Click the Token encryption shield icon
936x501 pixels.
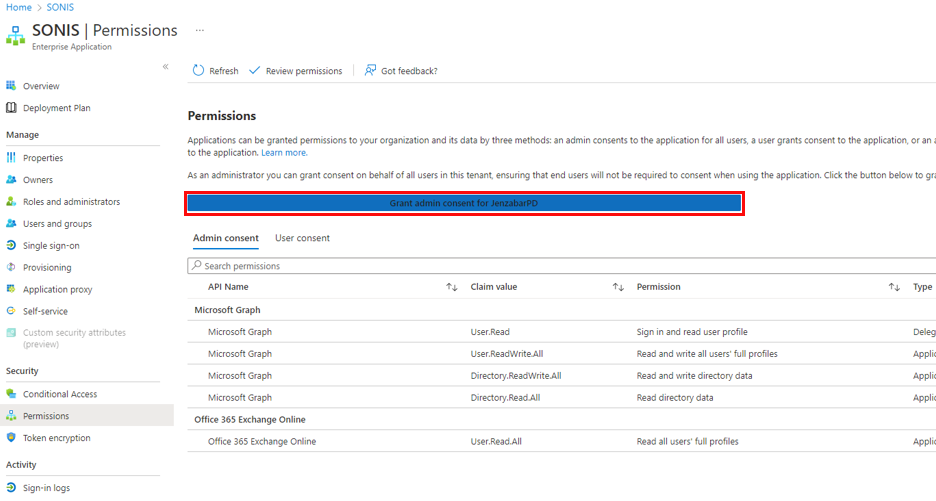(11, 437)
